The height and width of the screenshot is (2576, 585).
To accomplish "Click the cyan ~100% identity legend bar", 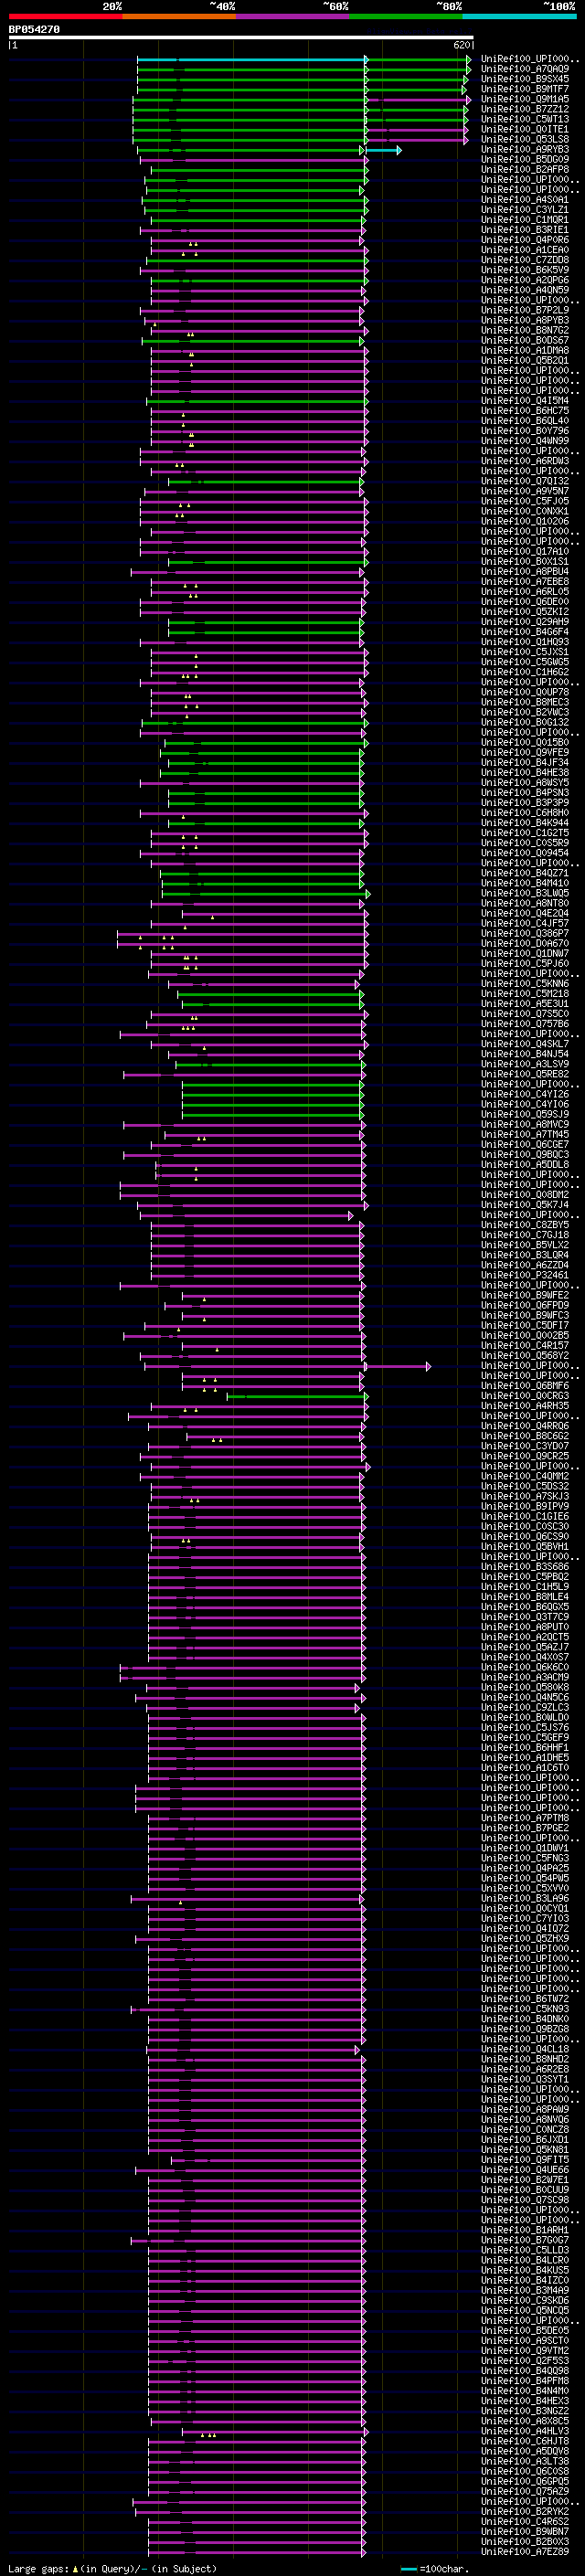I will [x=519, y=16].
